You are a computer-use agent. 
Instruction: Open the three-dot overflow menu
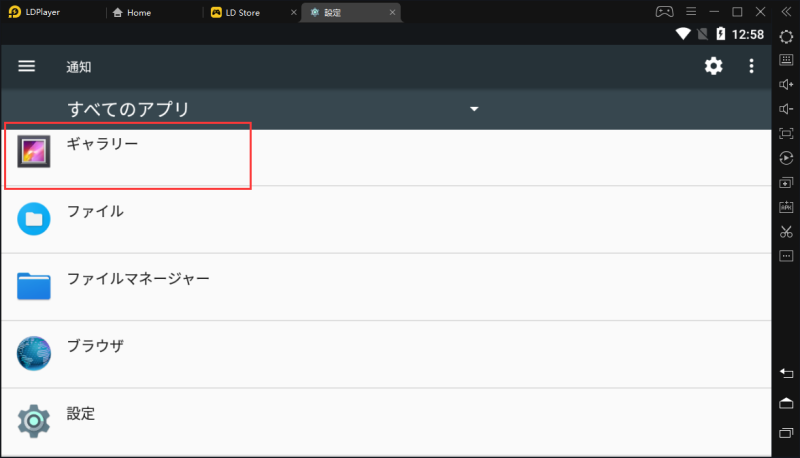point(751,66)
